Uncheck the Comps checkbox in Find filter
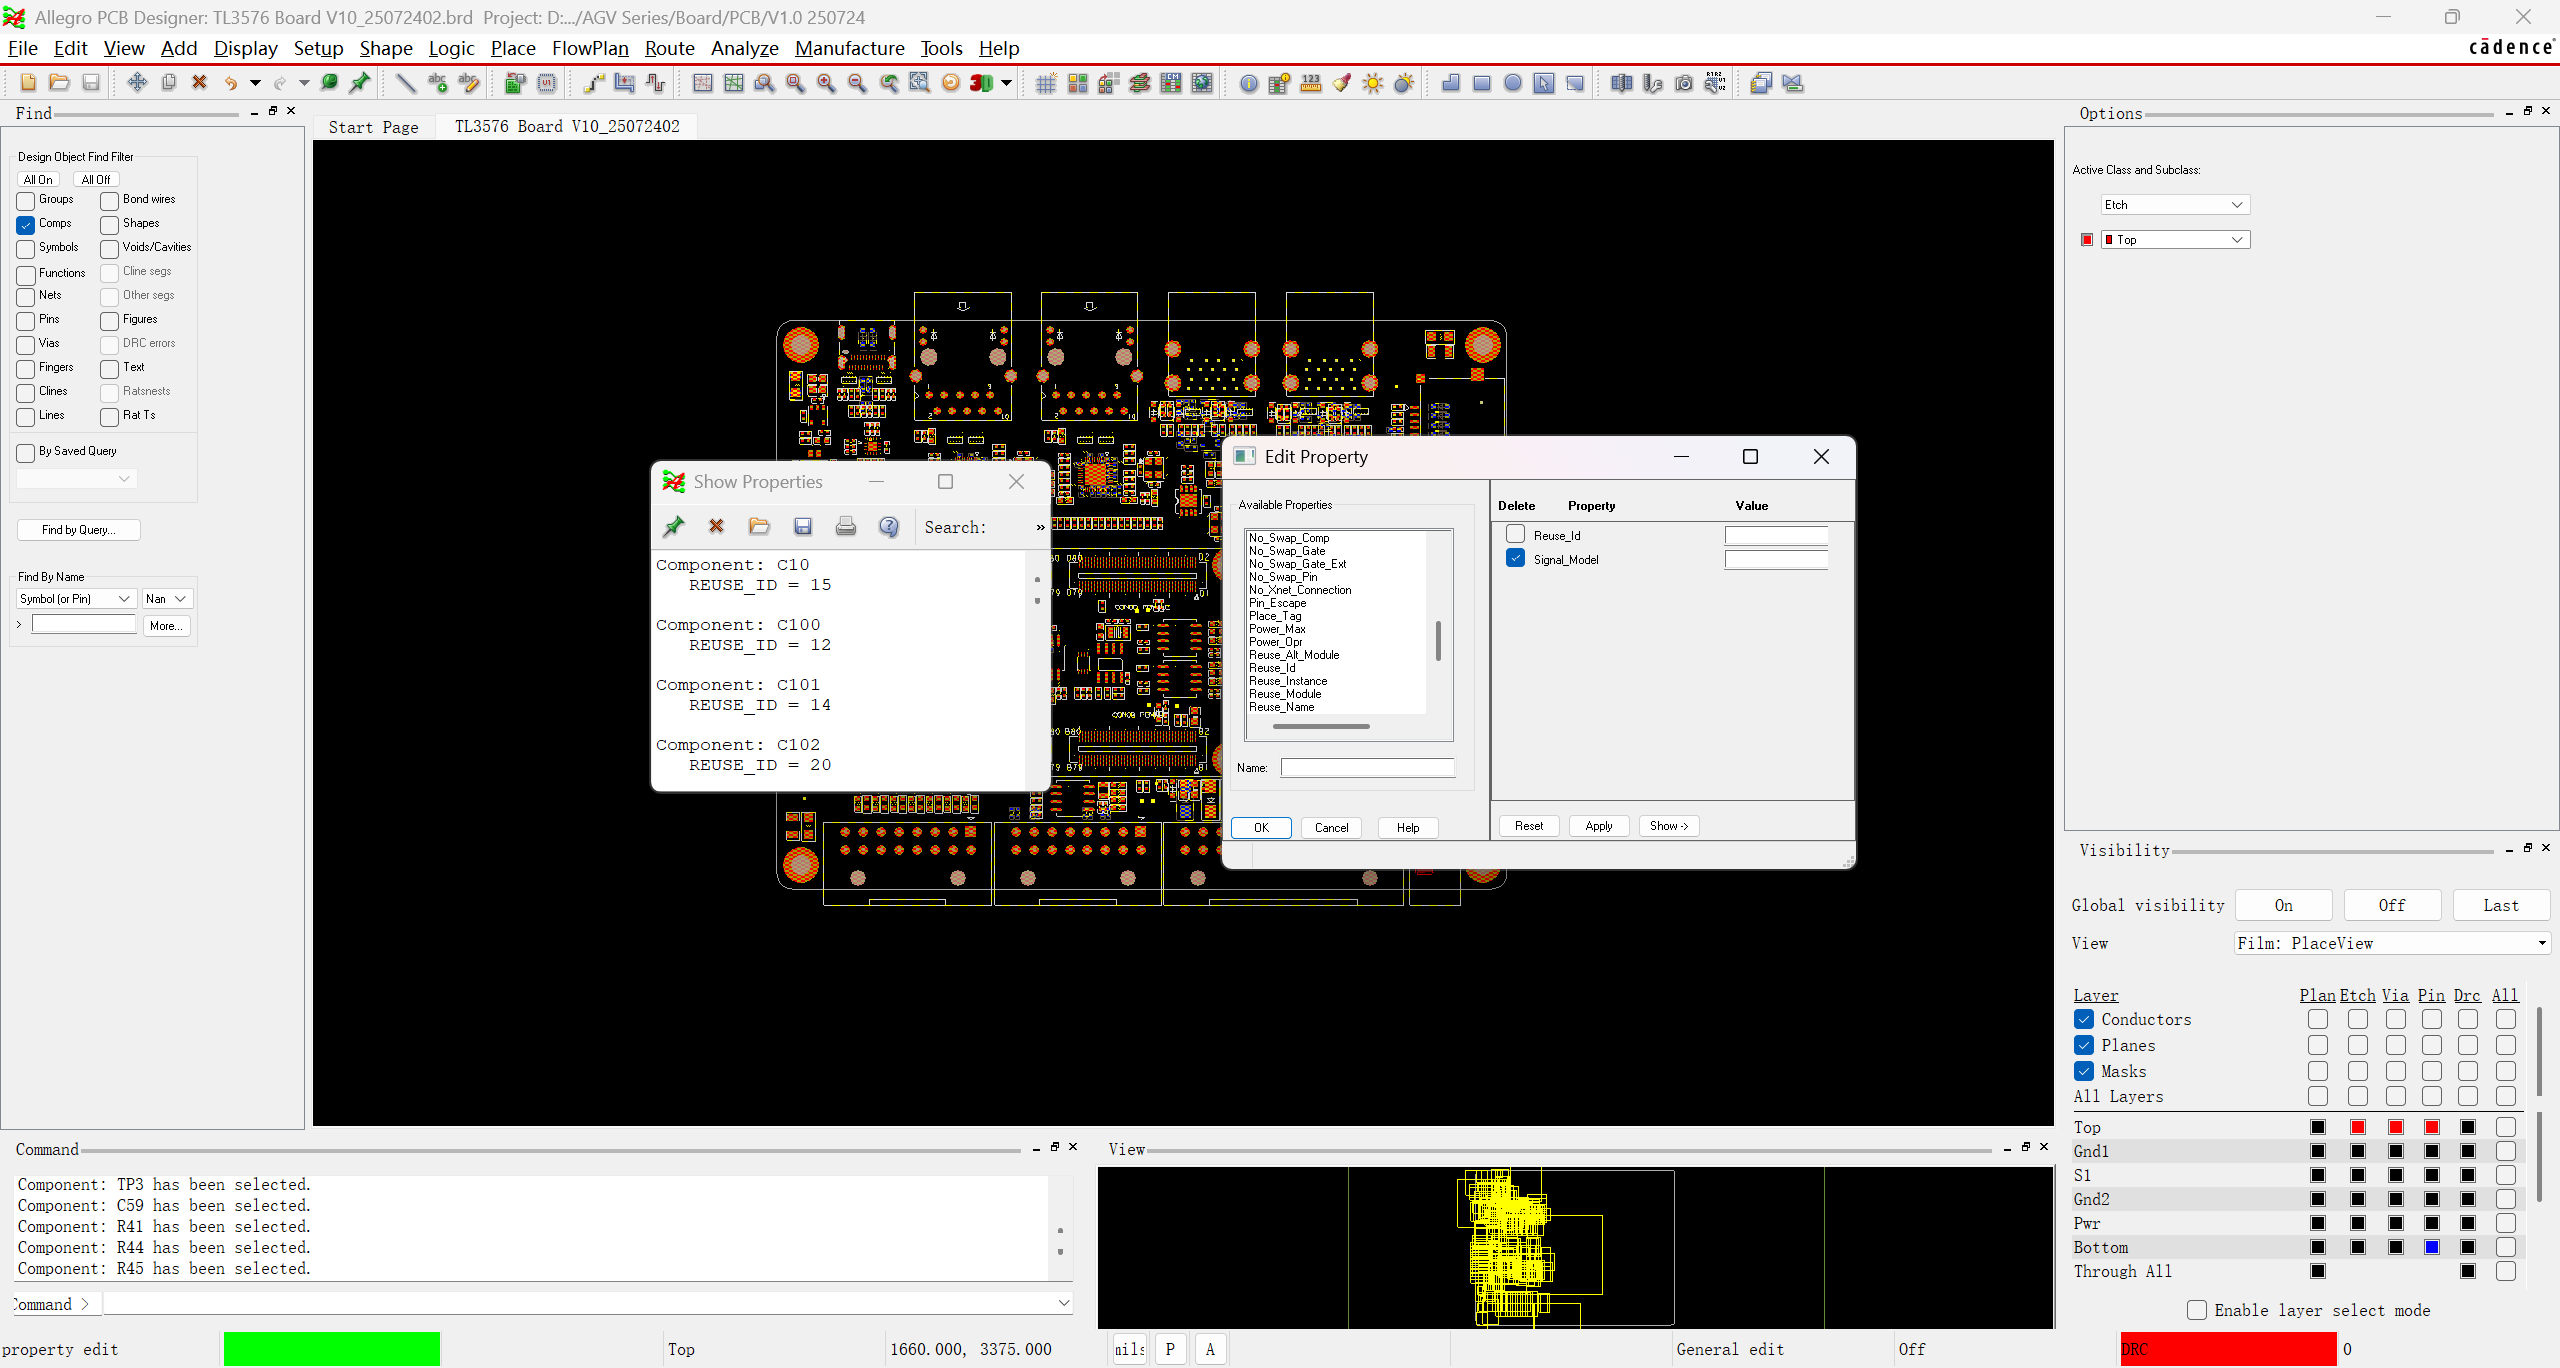 click(26, 225)
